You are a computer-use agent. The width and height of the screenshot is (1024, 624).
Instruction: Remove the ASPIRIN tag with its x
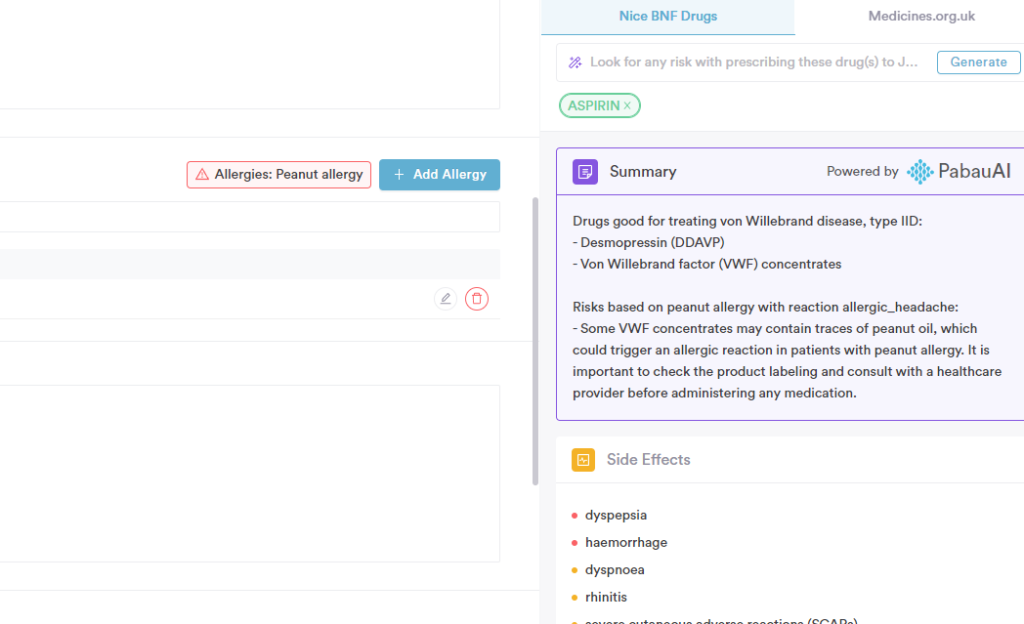(628, 106)
